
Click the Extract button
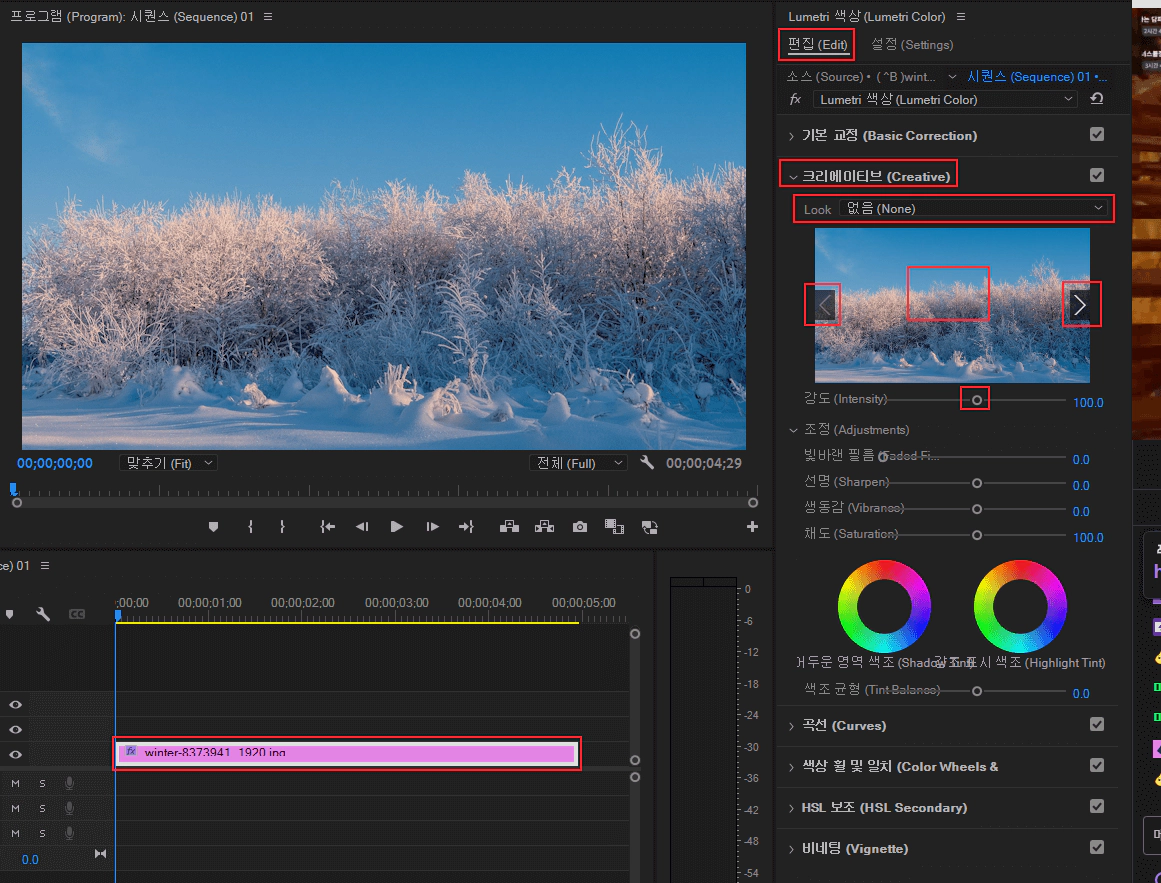click(544, 527)
